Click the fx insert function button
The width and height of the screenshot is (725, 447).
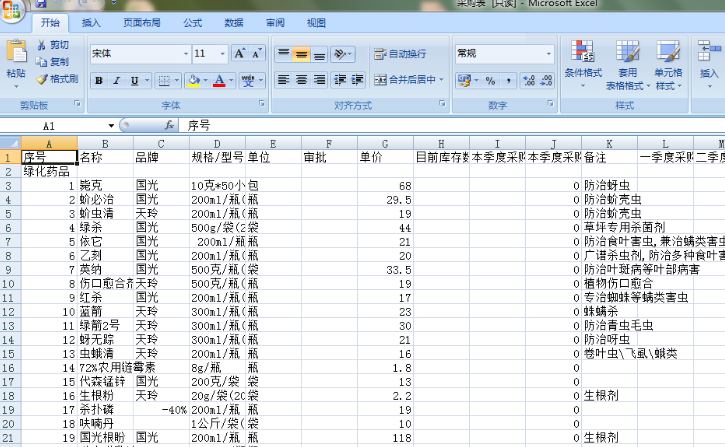pos(169,125)
